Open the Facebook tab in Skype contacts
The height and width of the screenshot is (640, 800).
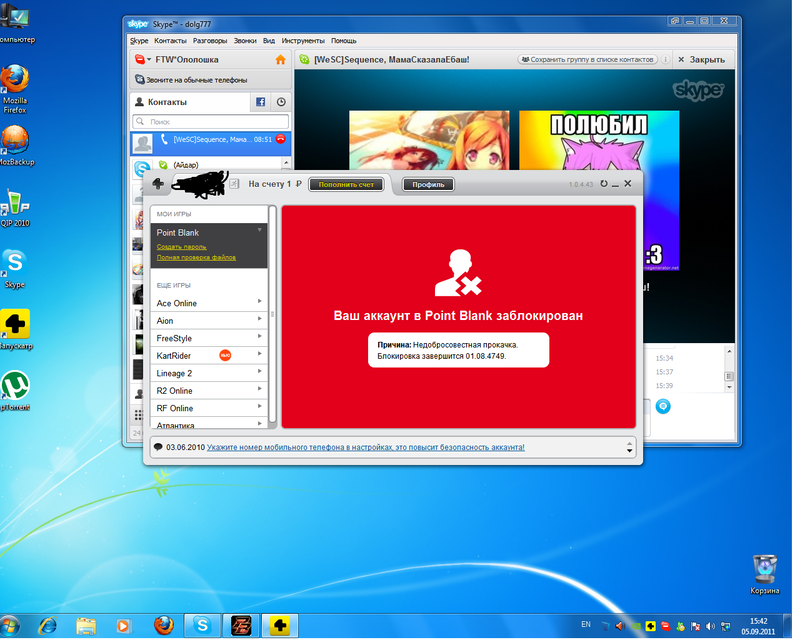pos(260,102)
